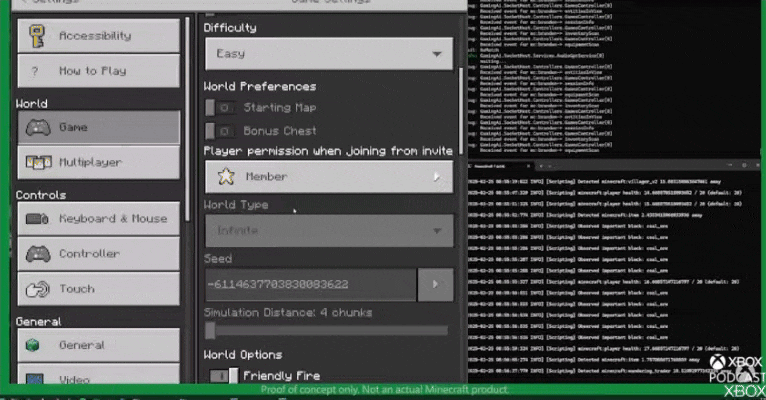Click the Multiplayer icon in sidebar
Viewport: 766px width, 400px height.
click(x=39, y=162)
